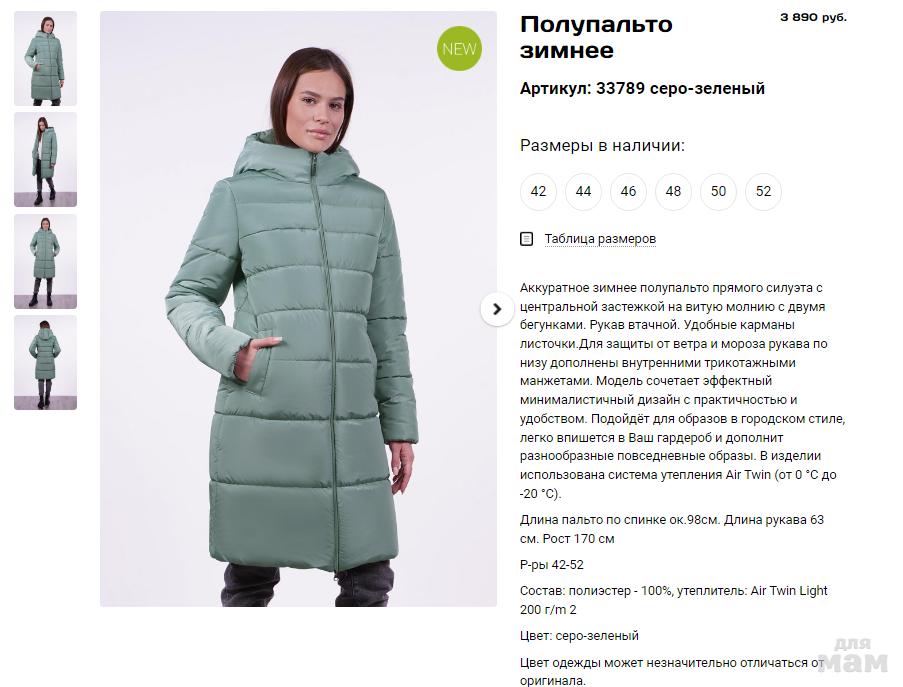
Task: Pick size 52
Action: (763, 191)
